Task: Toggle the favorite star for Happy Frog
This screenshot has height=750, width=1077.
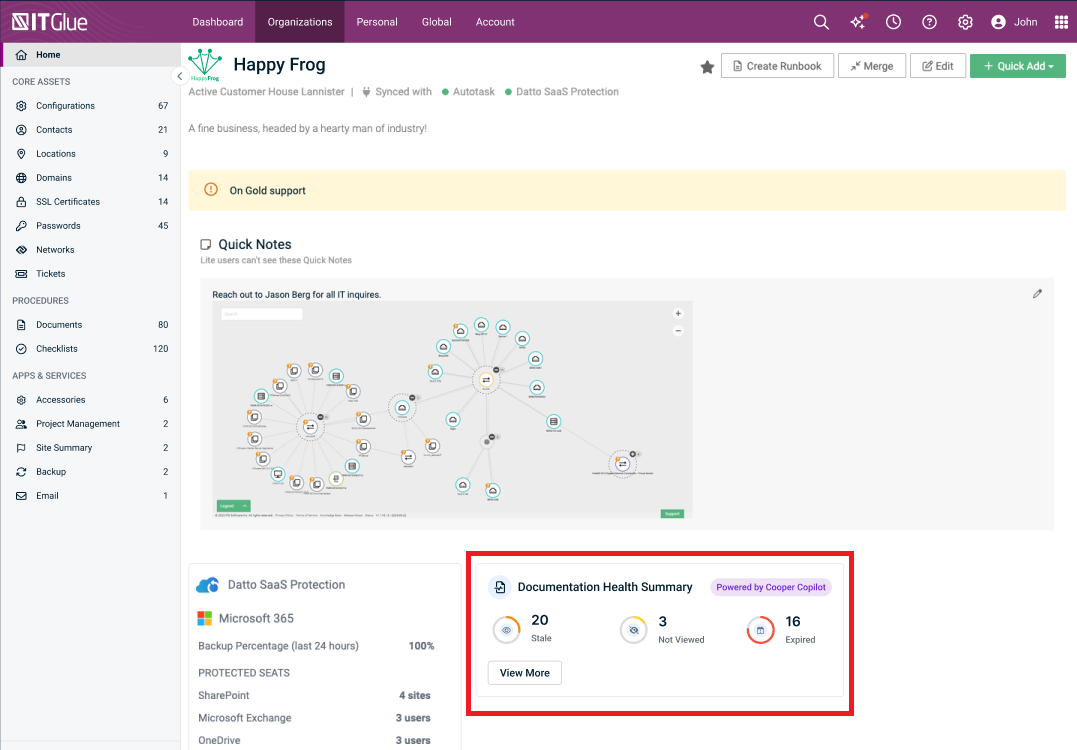Action: [707, 67]
